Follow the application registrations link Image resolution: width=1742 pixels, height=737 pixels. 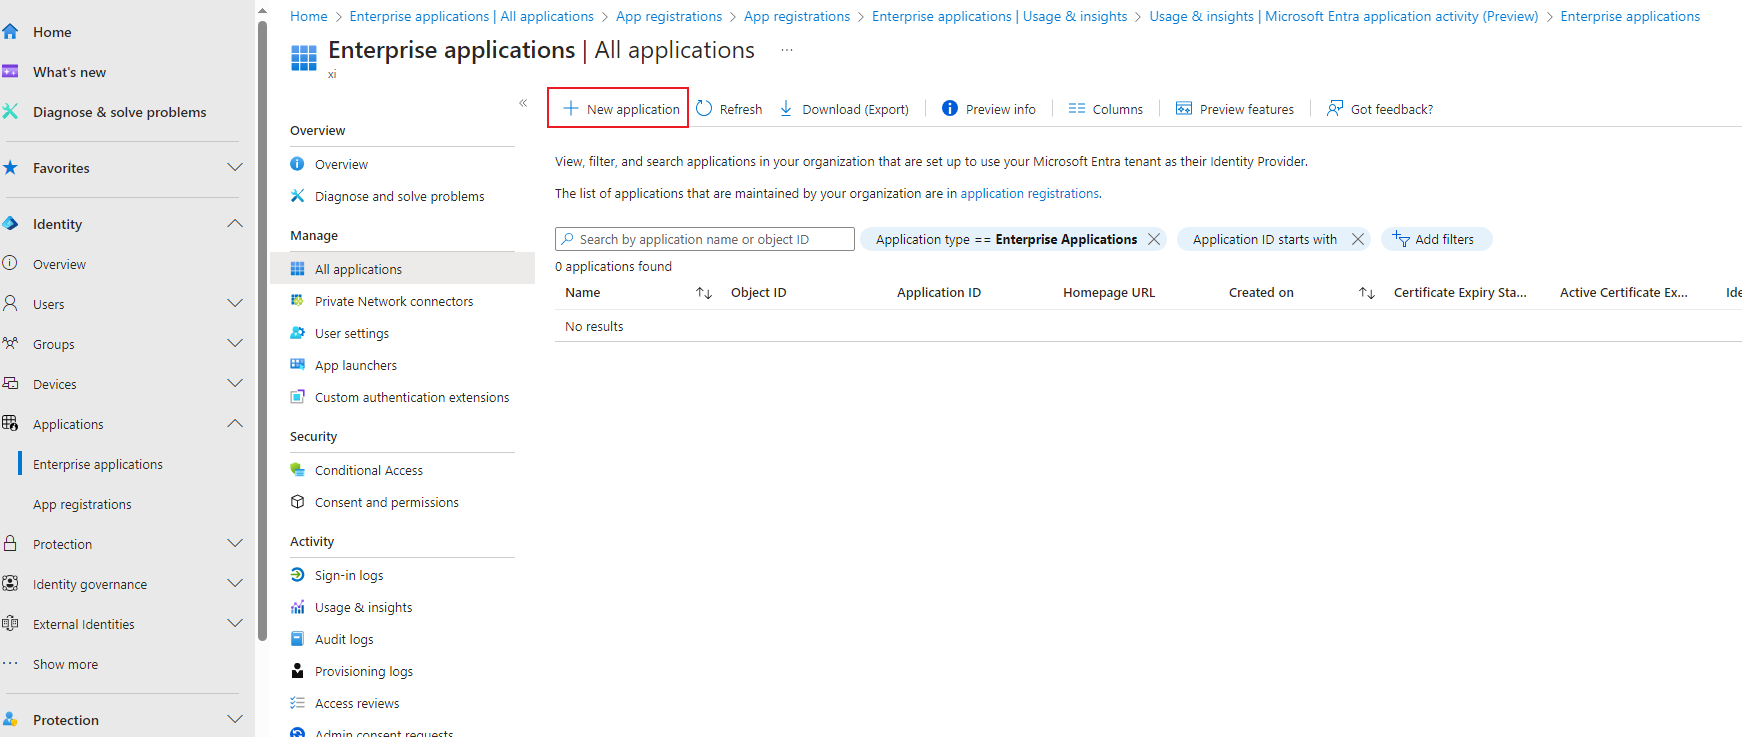[x=1029, y=193]
